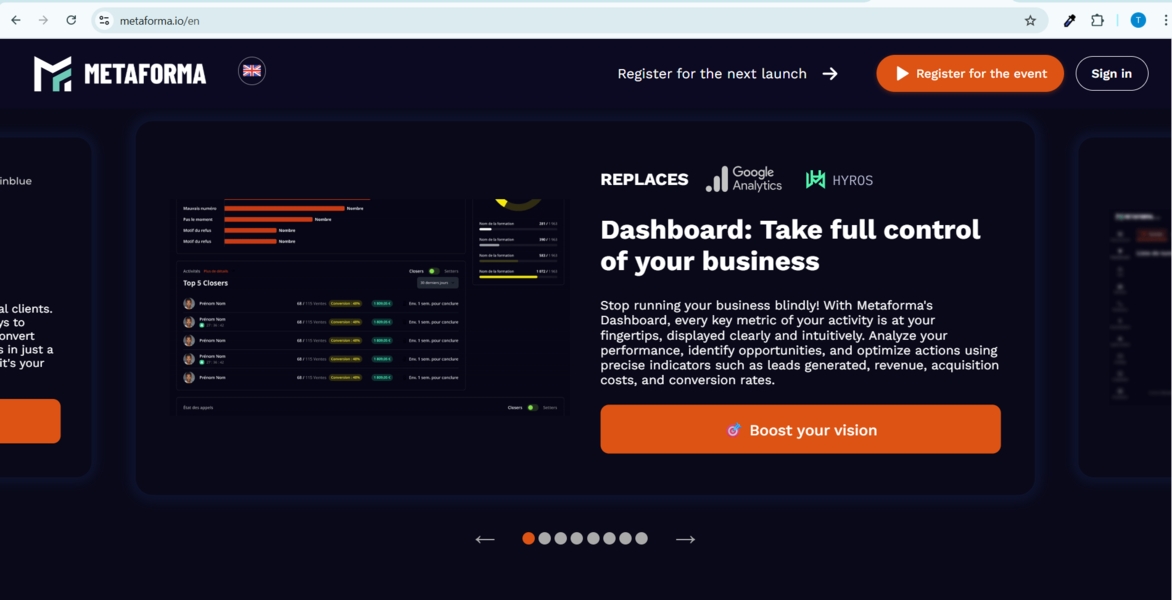Click the HYROS logo
This screenshot has height=600, width=1172.
coord(839,179)
